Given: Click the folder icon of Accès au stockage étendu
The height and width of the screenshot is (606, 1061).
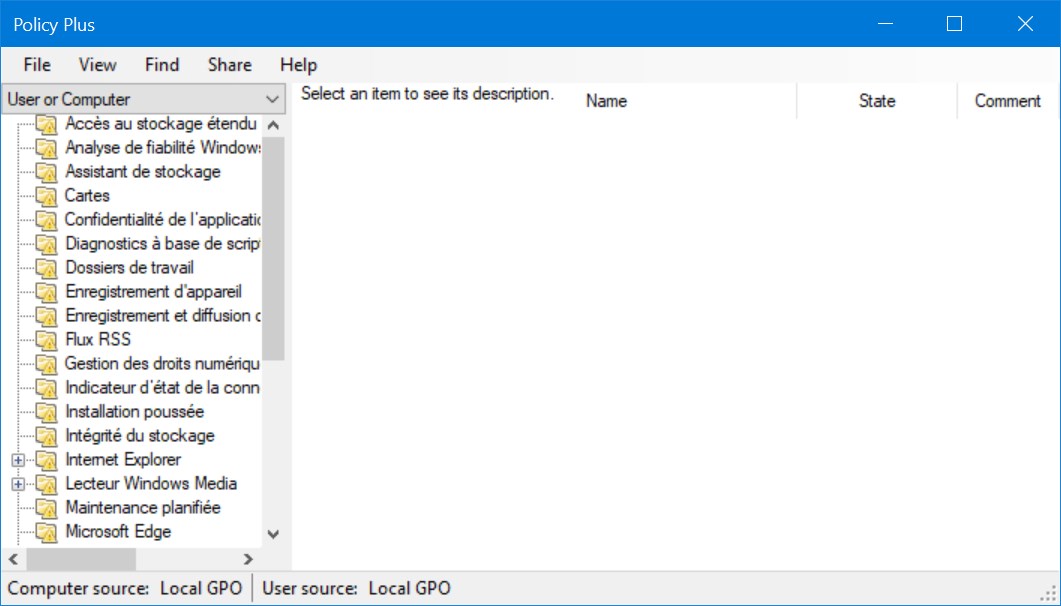Looking at the screenshot, I should (x=46, y=124).
